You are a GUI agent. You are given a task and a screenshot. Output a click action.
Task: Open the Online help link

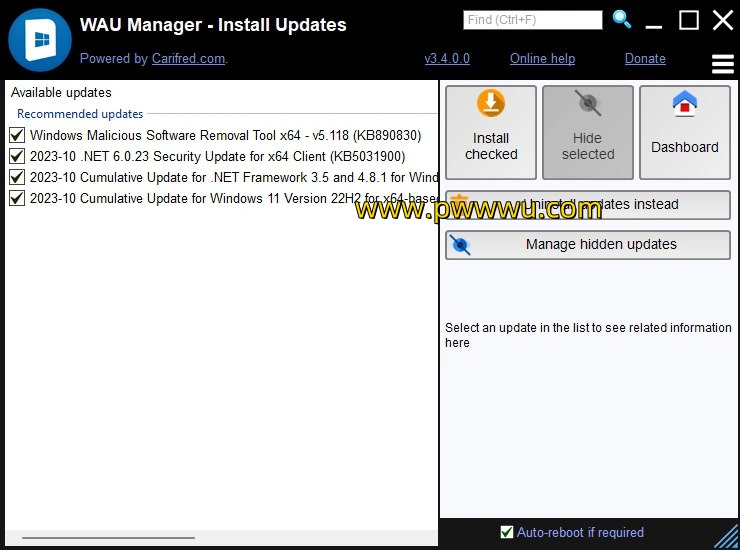point(542,59)
